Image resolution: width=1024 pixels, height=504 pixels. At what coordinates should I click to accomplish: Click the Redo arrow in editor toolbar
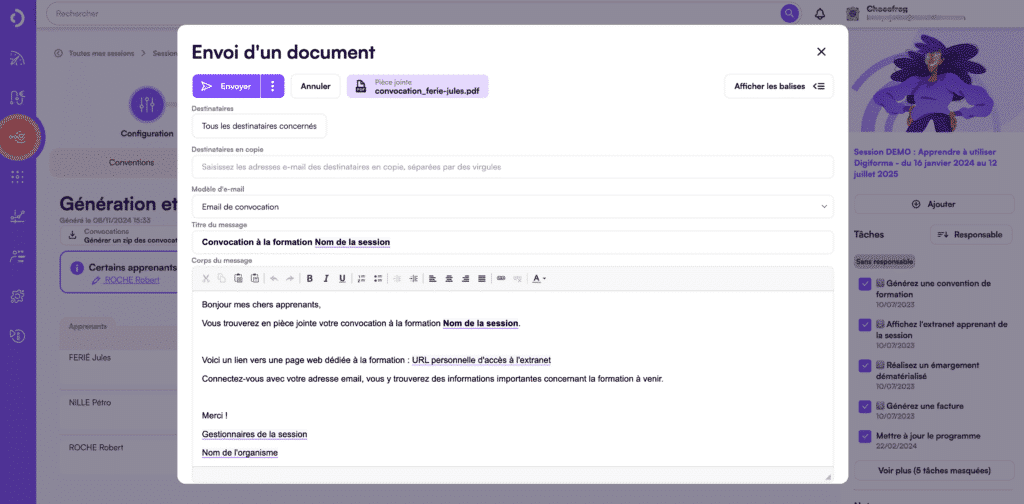pyautogui.click(x=290, y=279)
